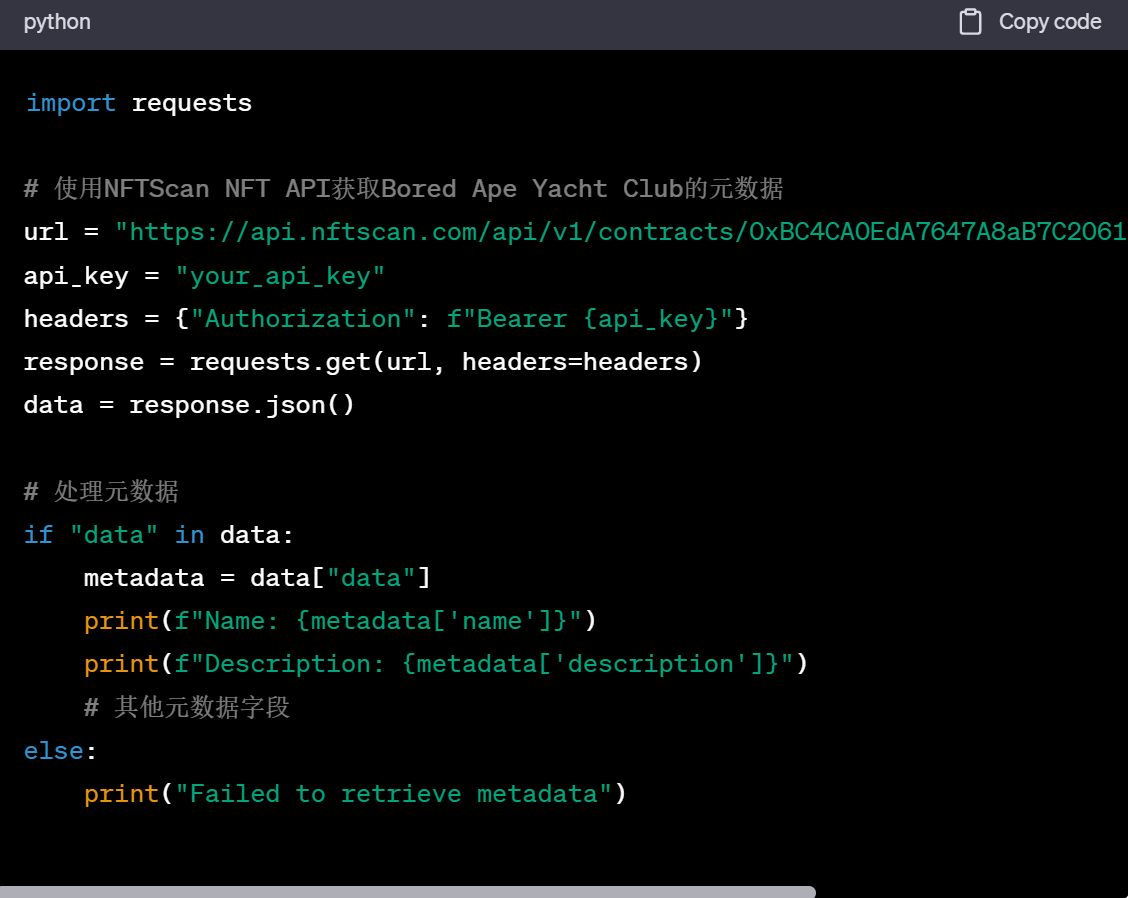This screenshot has height=898, width=1128.
Task: Select the your_api_key placeholder string
Action: point(280,275)
